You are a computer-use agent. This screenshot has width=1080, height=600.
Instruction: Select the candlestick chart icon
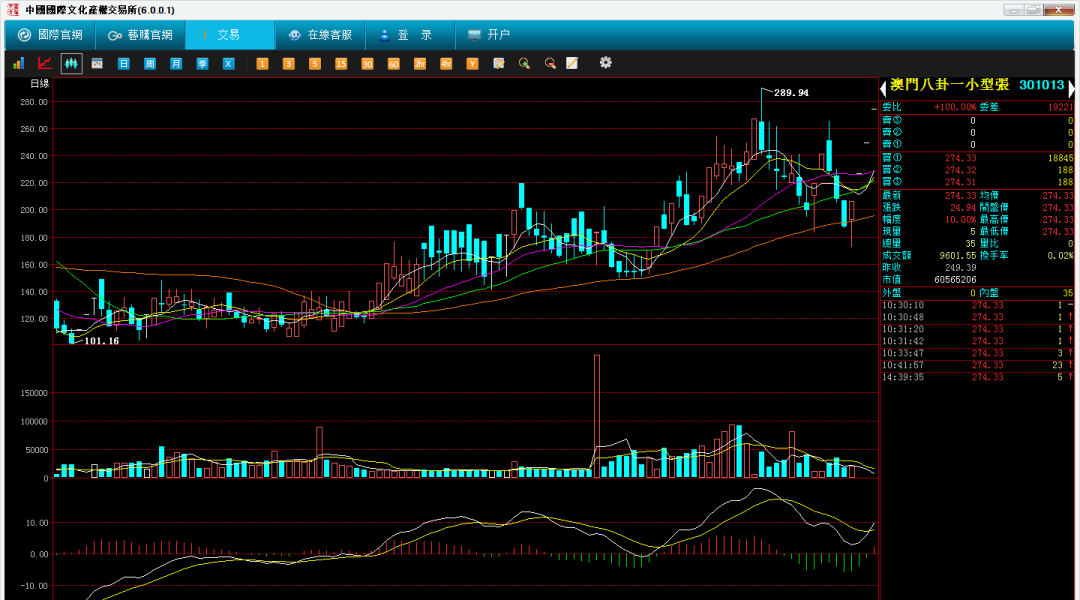71,63
